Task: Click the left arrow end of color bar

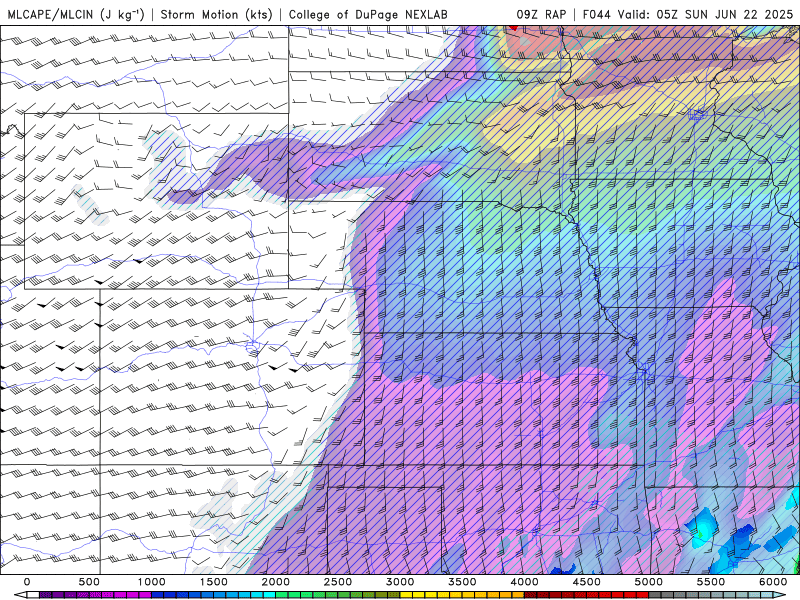Action: pyautogui.click(x=20, y=595)
